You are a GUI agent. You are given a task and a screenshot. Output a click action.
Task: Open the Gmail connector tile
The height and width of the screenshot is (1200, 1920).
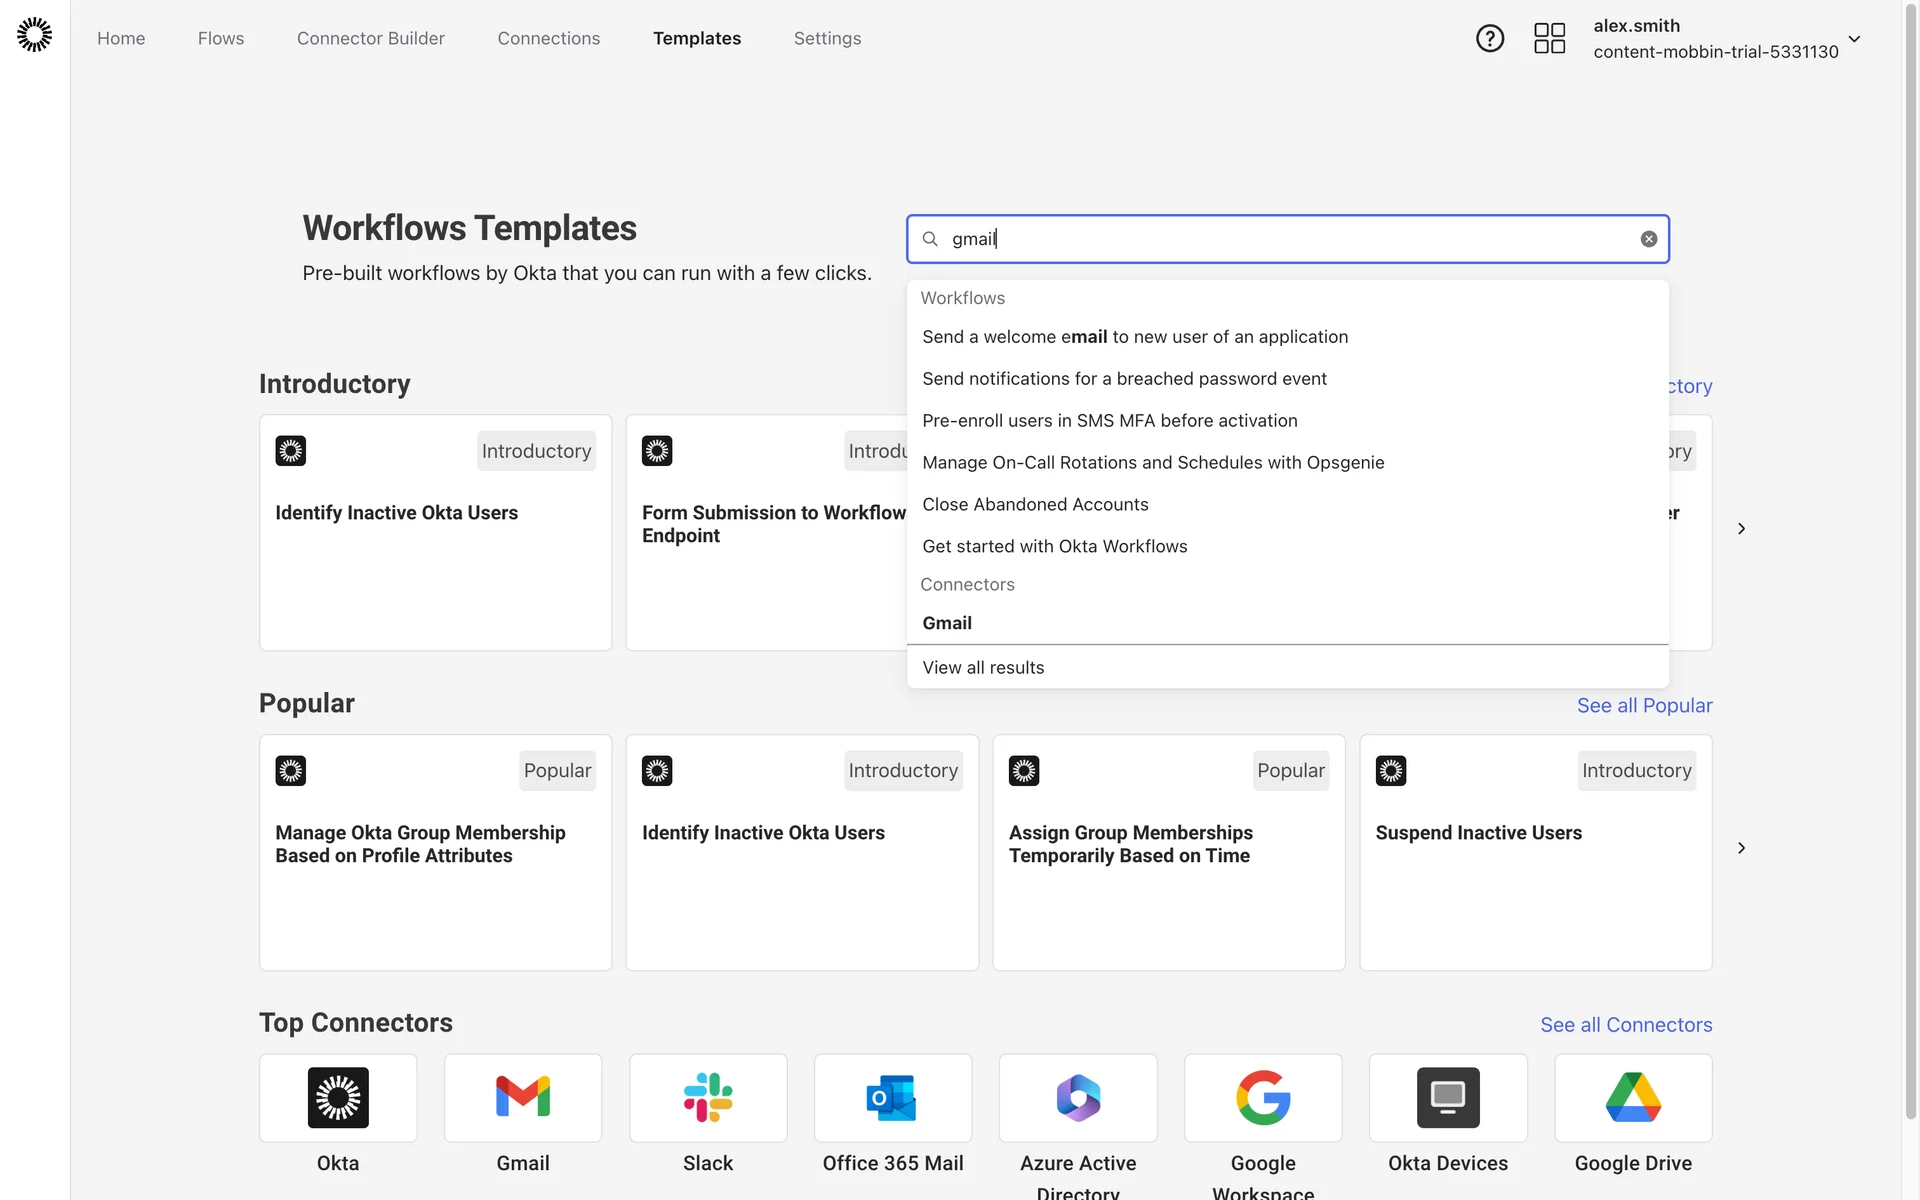[523, 1098]
